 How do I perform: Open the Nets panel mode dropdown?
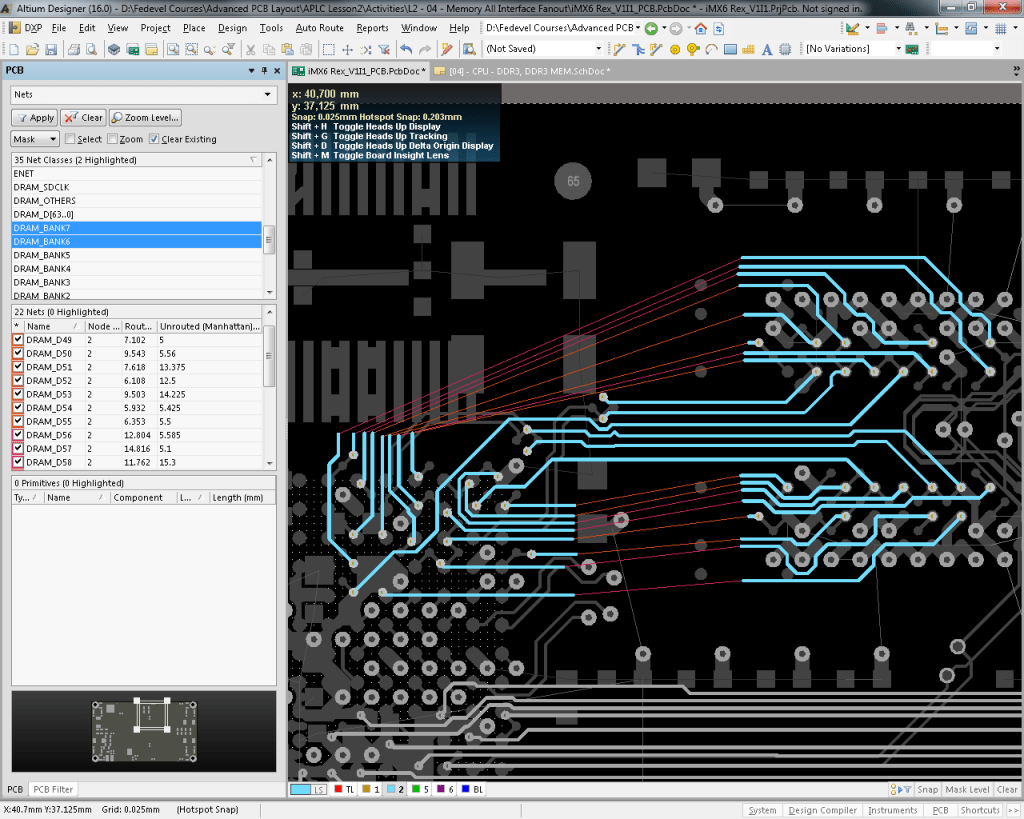[267, 94]
